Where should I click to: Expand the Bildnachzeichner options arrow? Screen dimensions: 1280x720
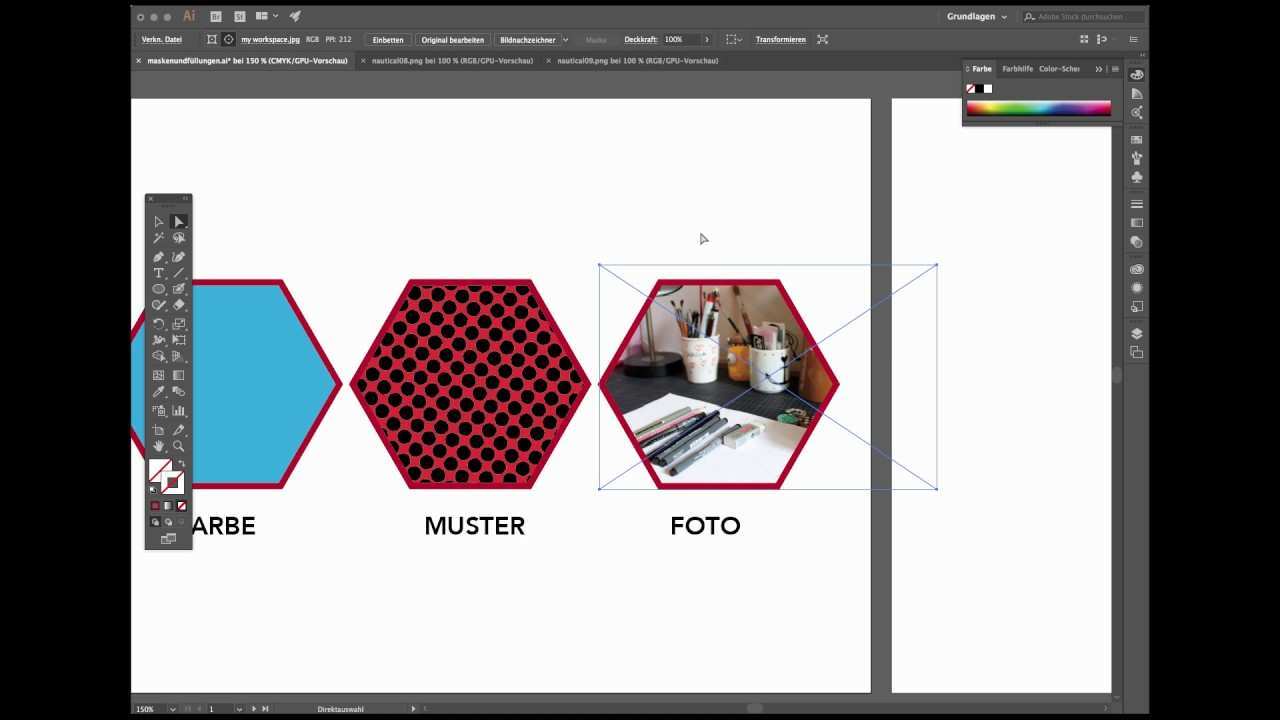pos(565,40)
